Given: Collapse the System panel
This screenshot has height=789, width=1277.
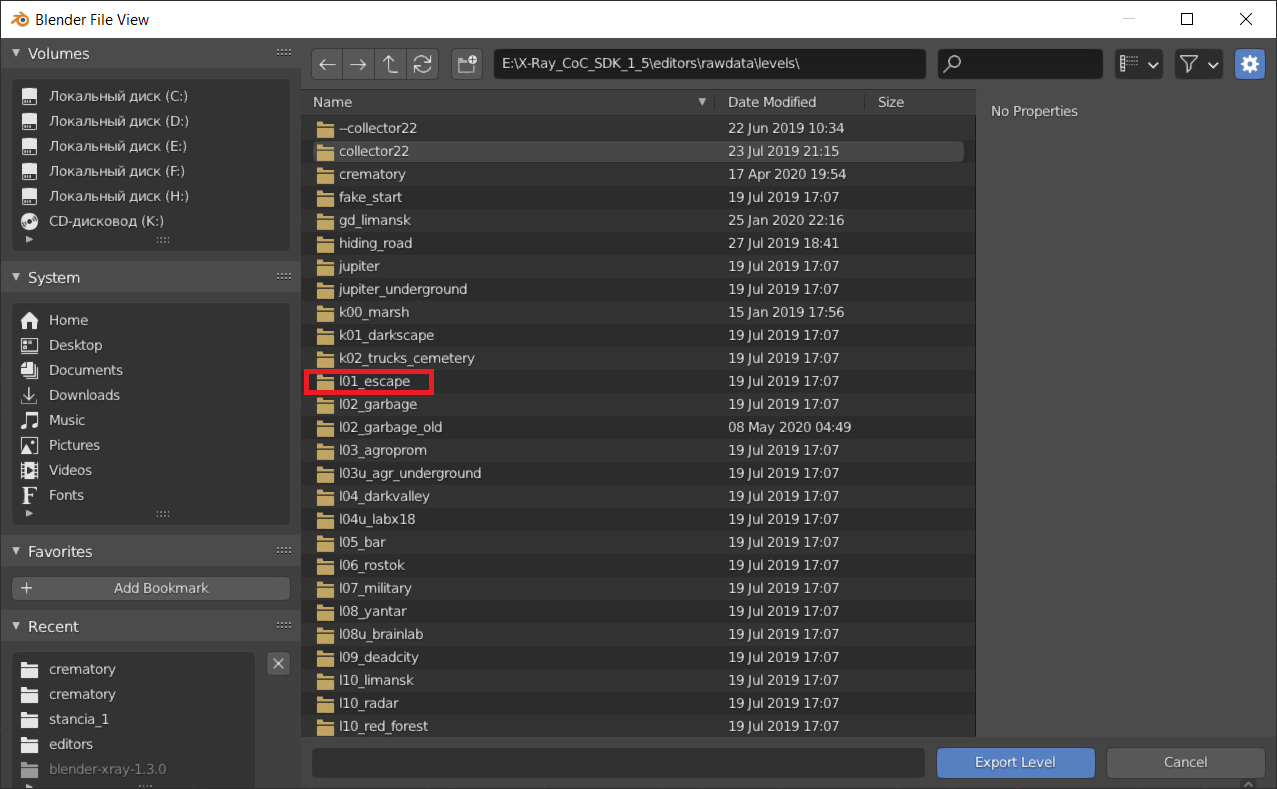Looking at the screenshot, I should pyautogui.click(x=17, y=278).
